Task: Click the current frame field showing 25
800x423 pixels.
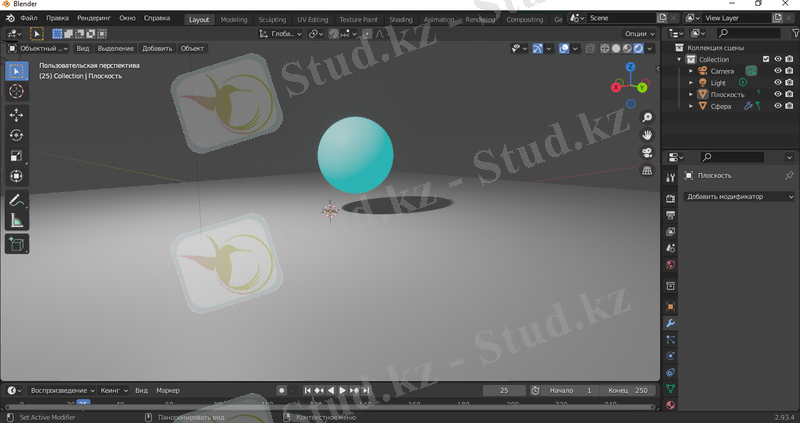Action: [x=504, y=390]
